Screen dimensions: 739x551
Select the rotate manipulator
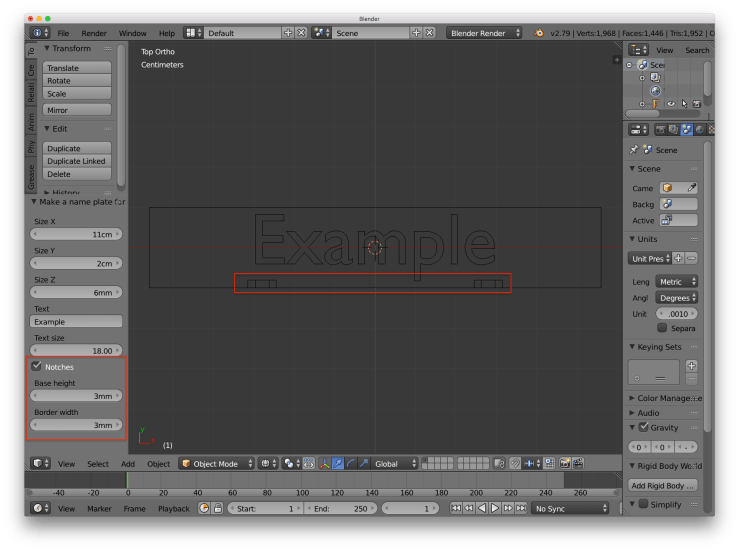point(351,463)
